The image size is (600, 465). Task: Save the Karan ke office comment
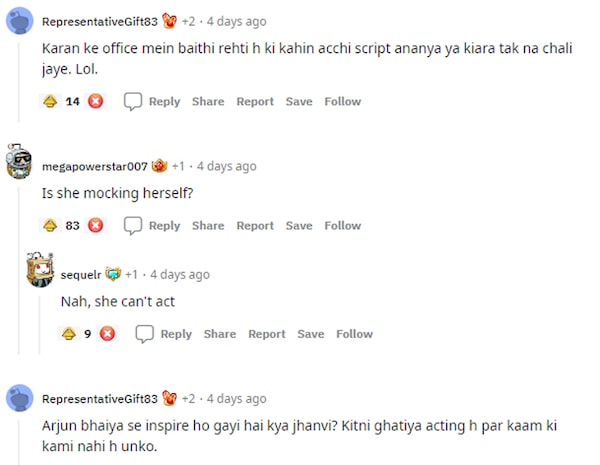click(x=299, y=101)
